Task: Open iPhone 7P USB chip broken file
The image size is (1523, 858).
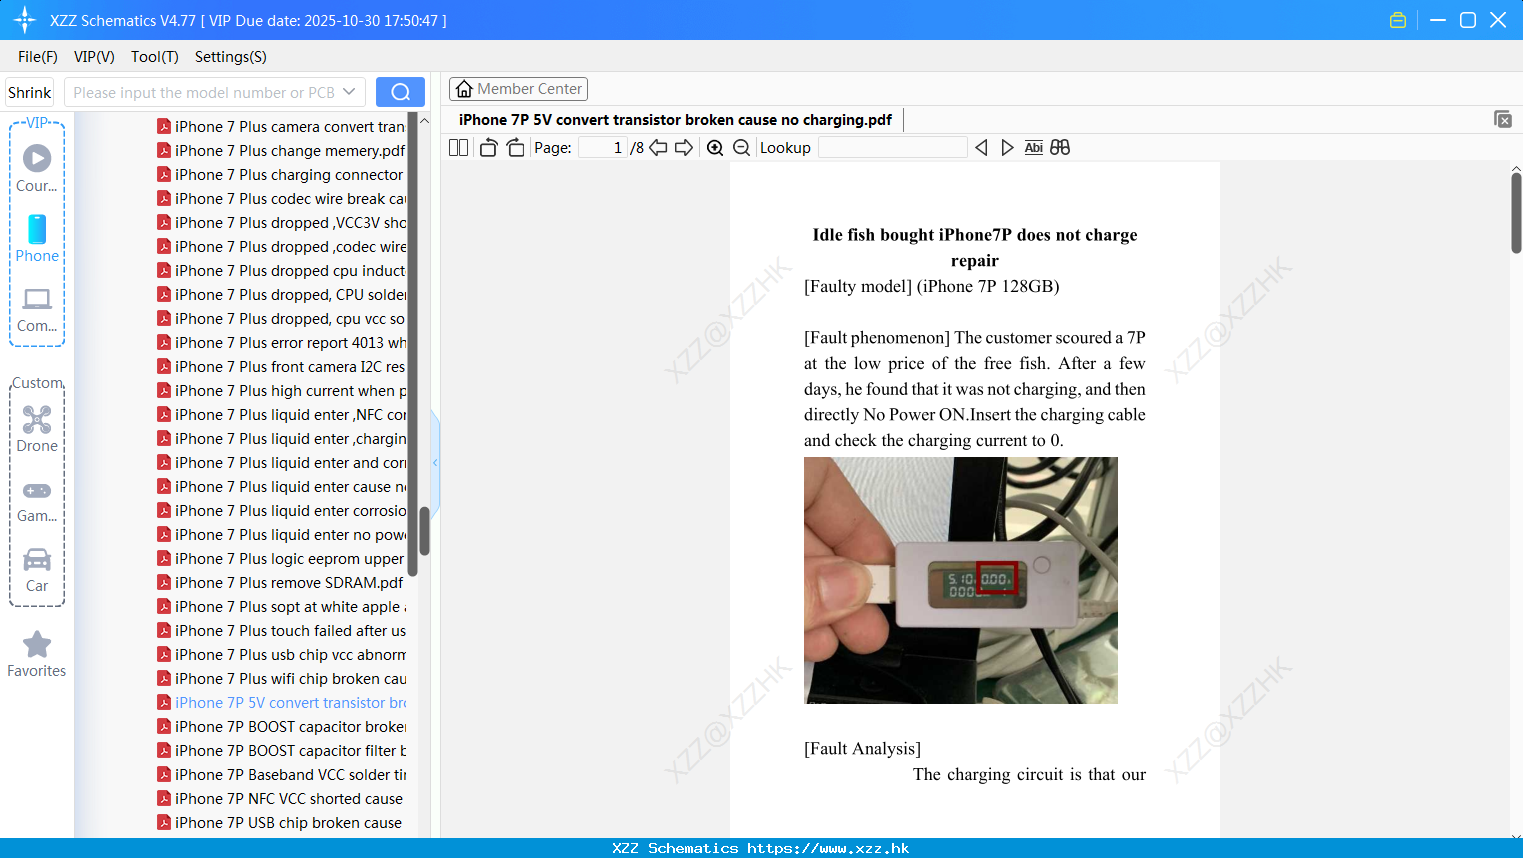Action: tap(281, 822)
